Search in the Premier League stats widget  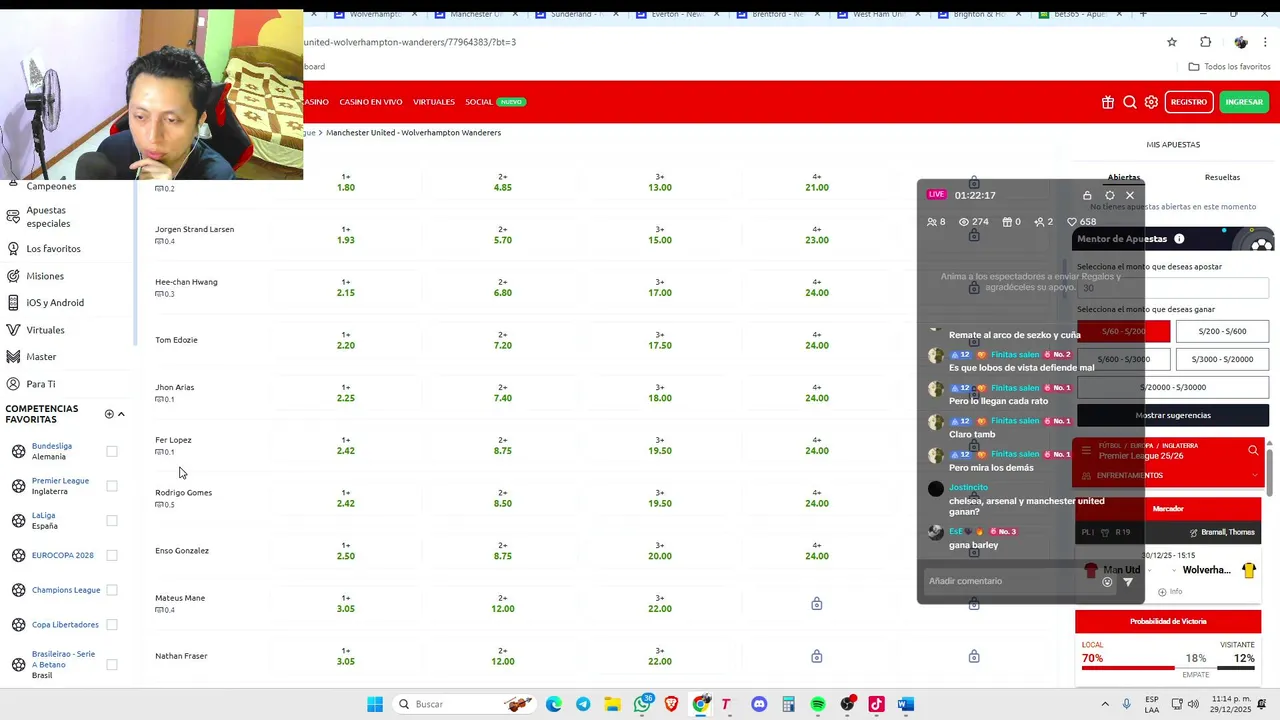[1253, 451]
